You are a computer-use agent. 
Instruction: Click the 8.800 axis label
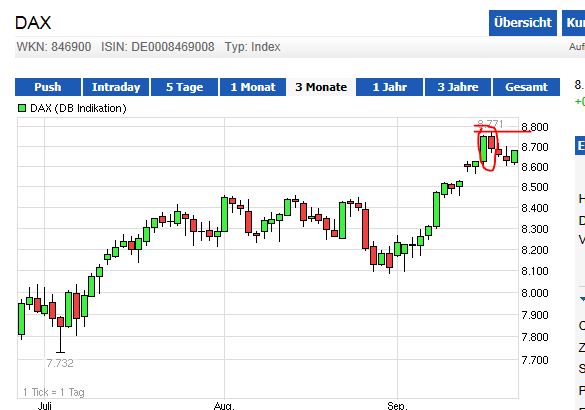pos(535,127)
